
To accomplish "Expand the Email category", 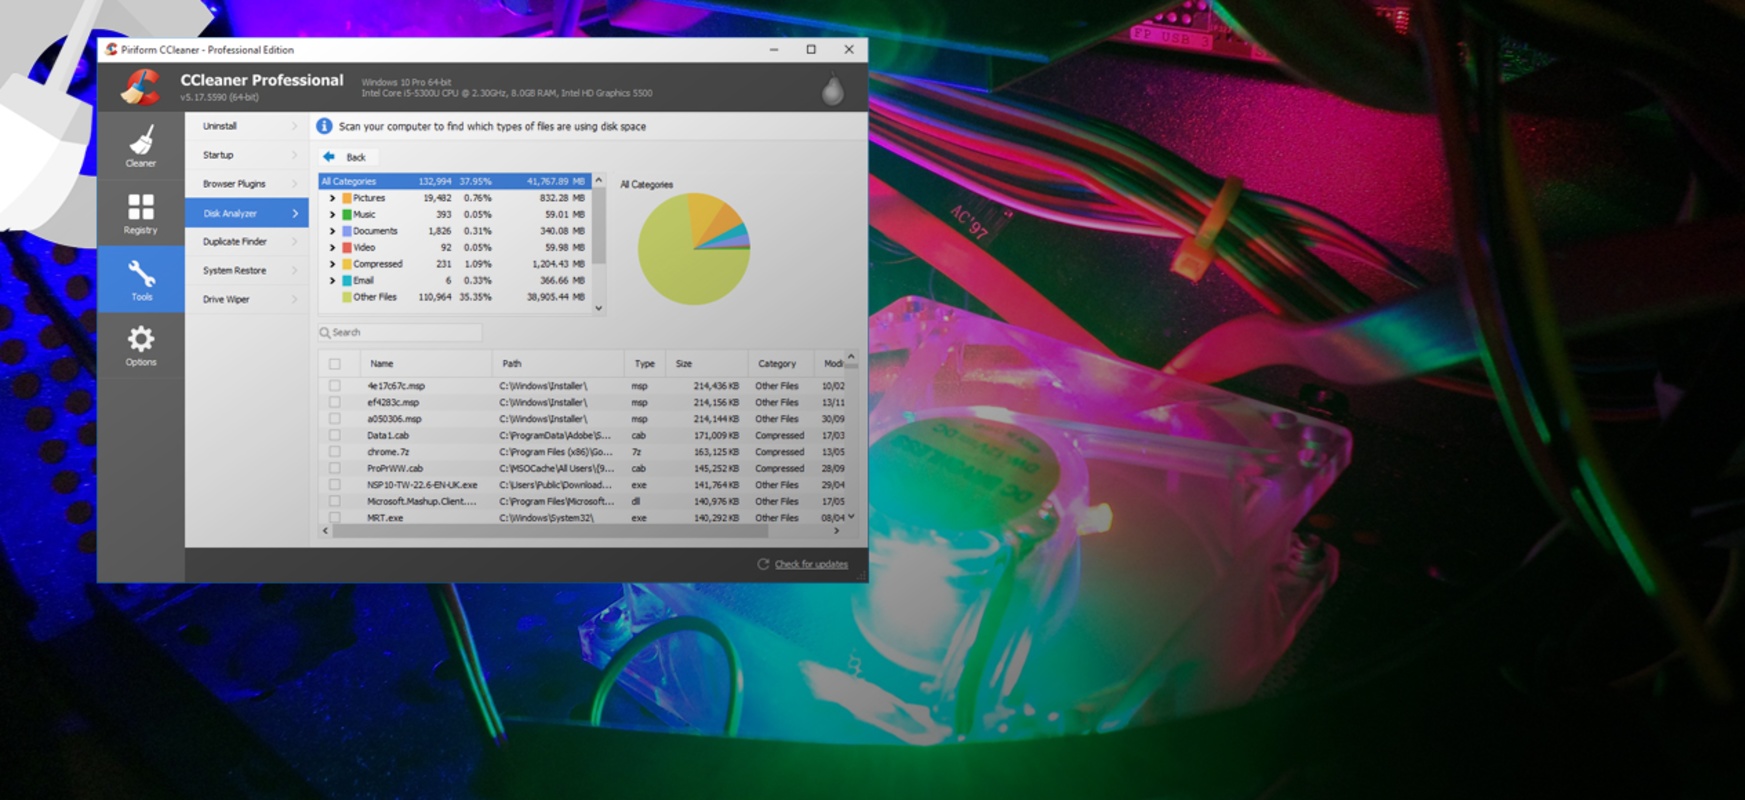I will [332, 280].
